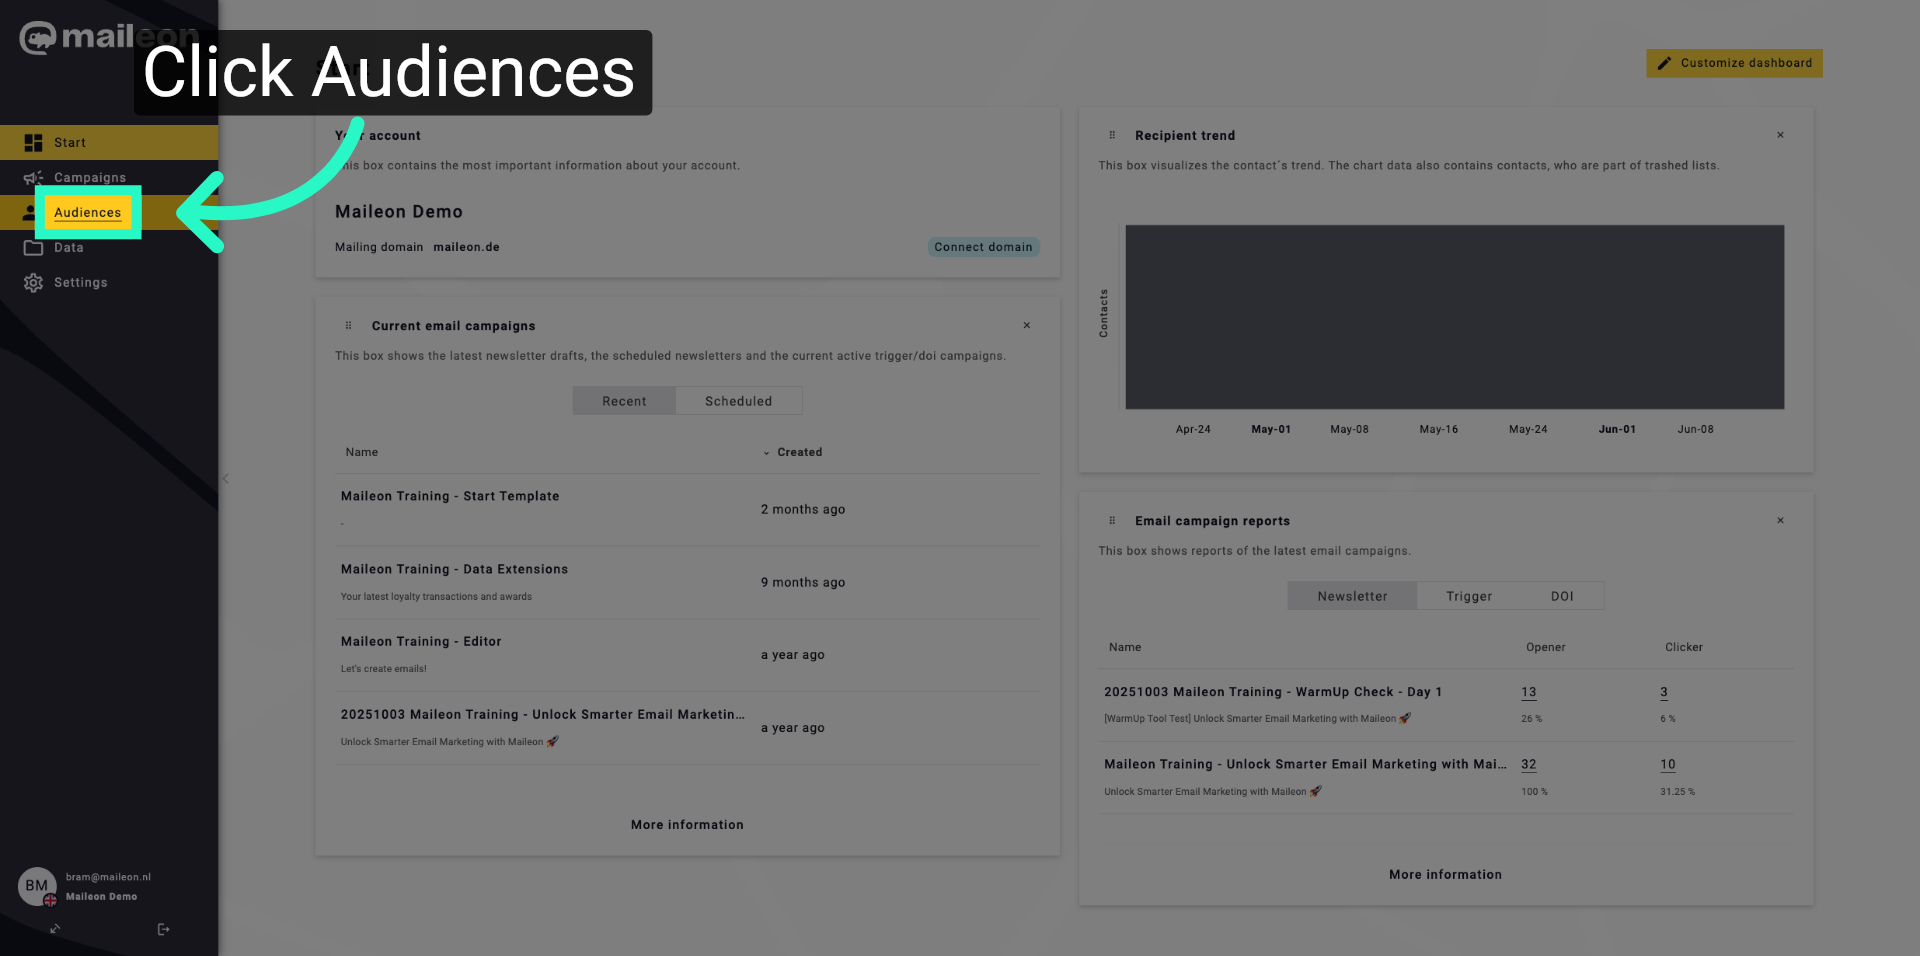1920x956 pixels.
Task: Click clicker count 10
Action: [x=1668, y=764]
